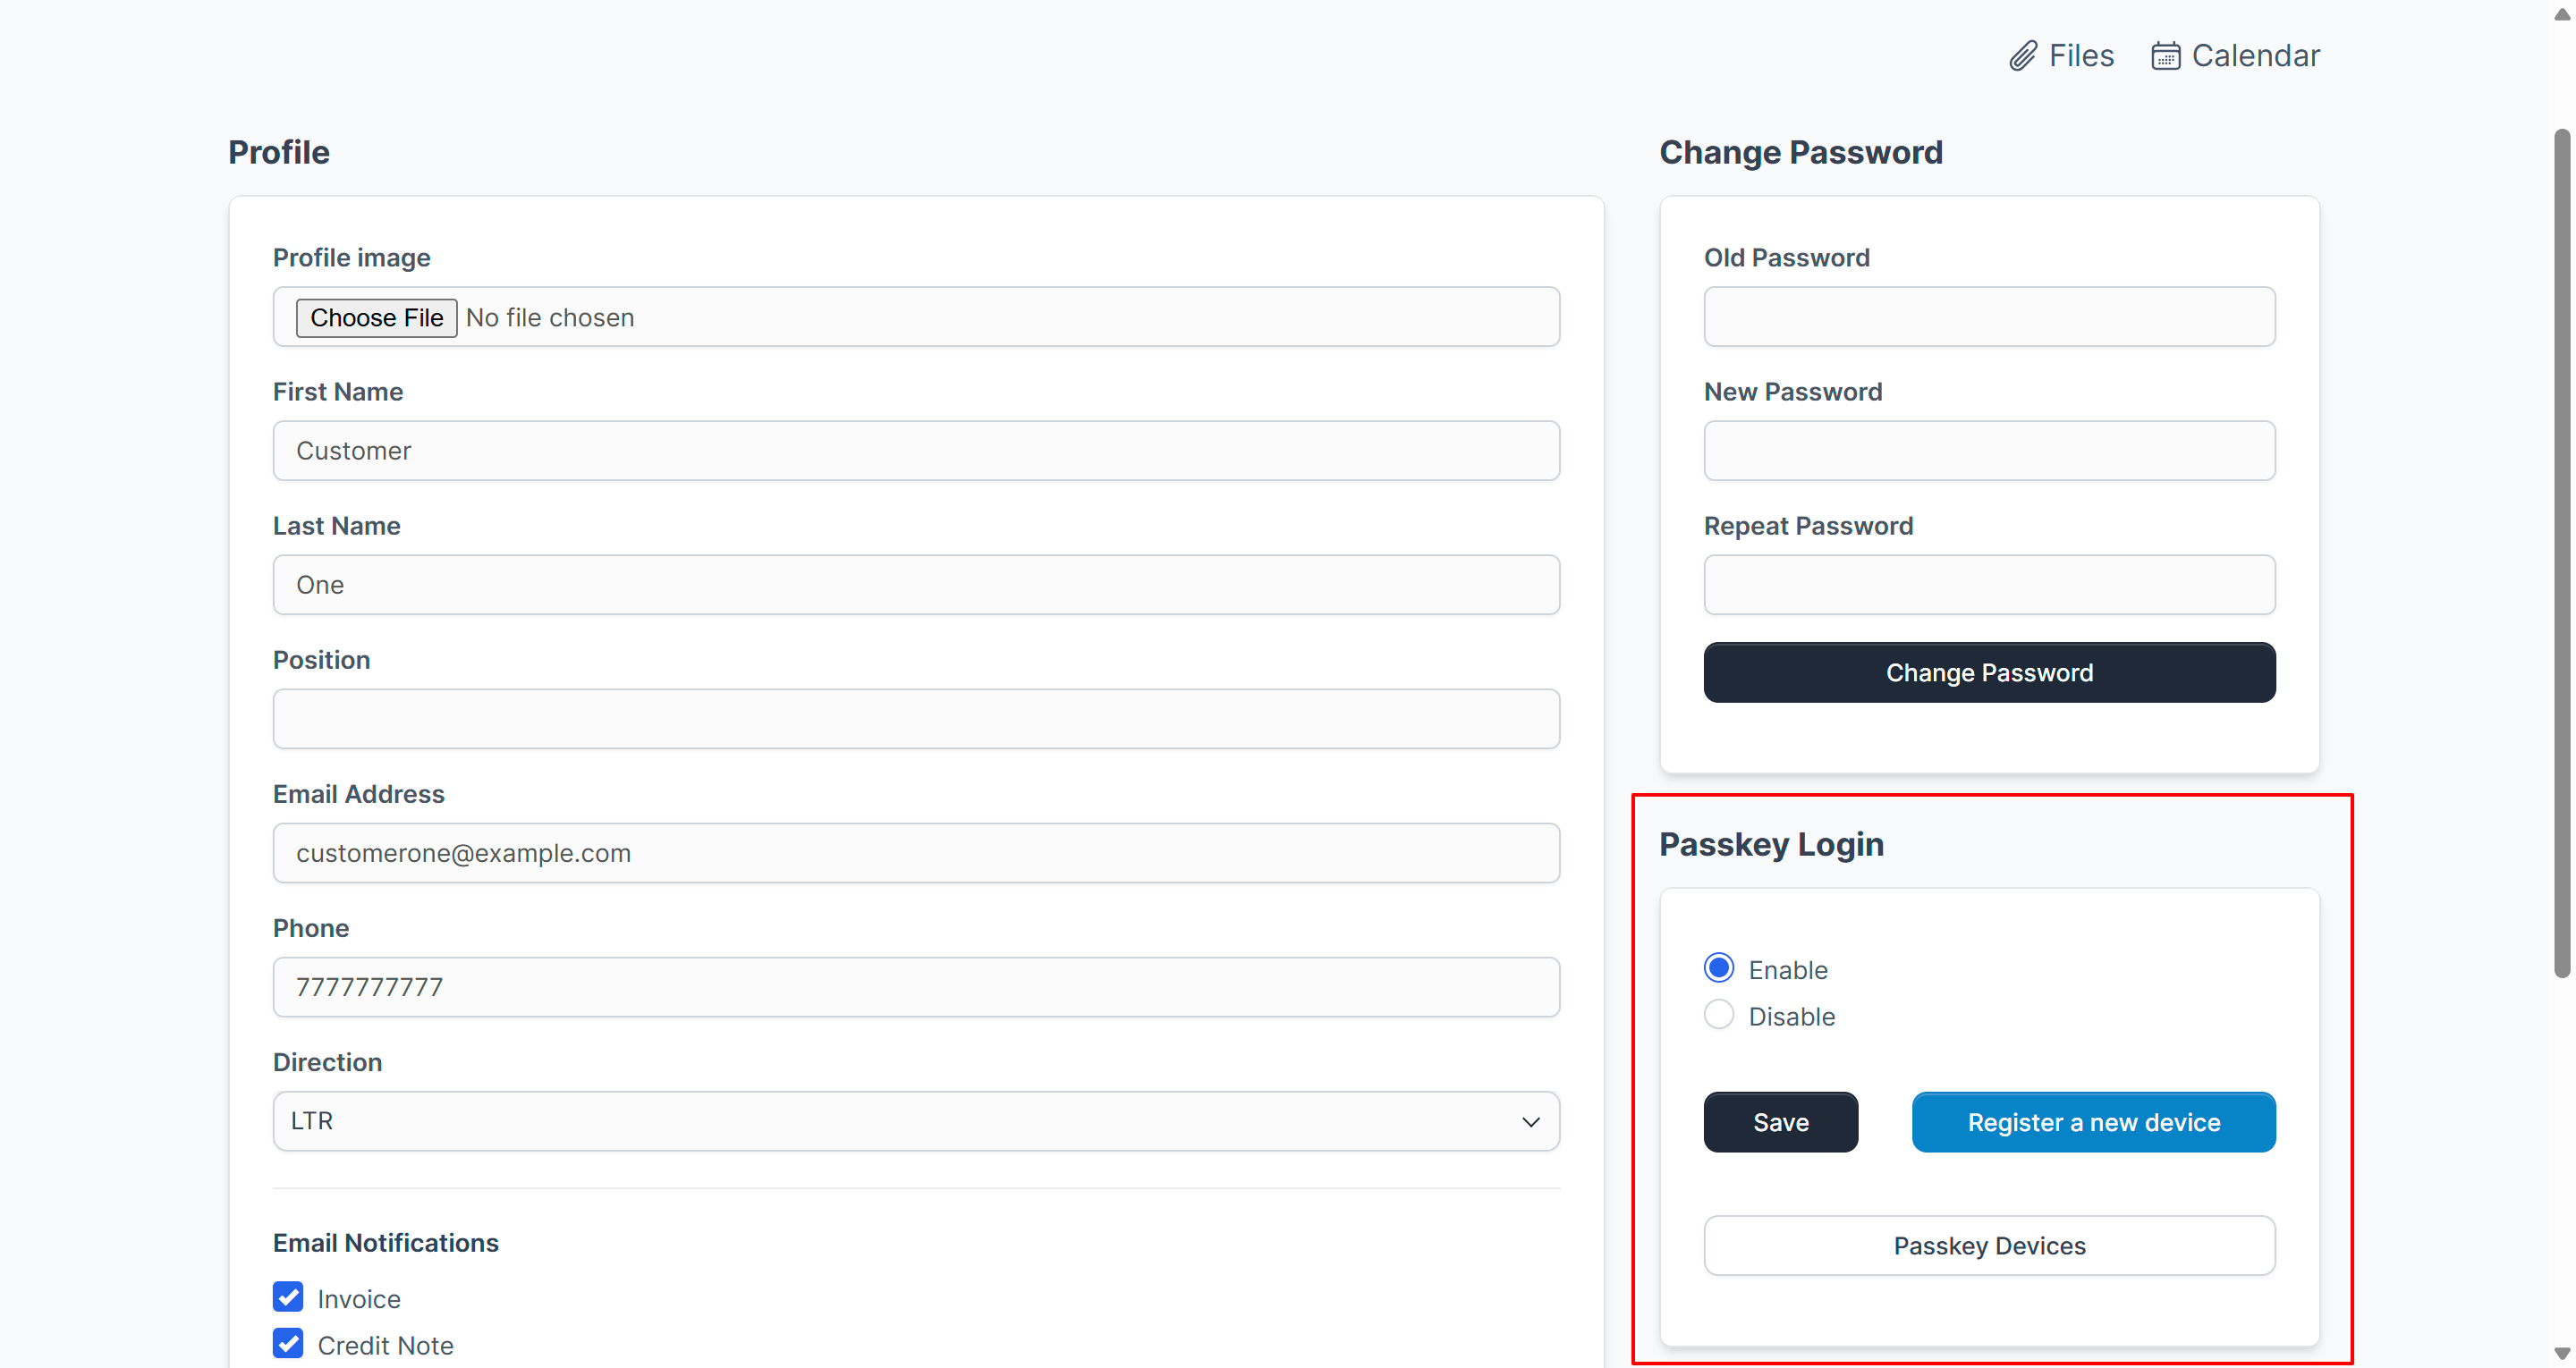This screenshot has height=1368, width=2576.
Task: Select the Disable passkey radio button
Action: coord(1718,1015)
